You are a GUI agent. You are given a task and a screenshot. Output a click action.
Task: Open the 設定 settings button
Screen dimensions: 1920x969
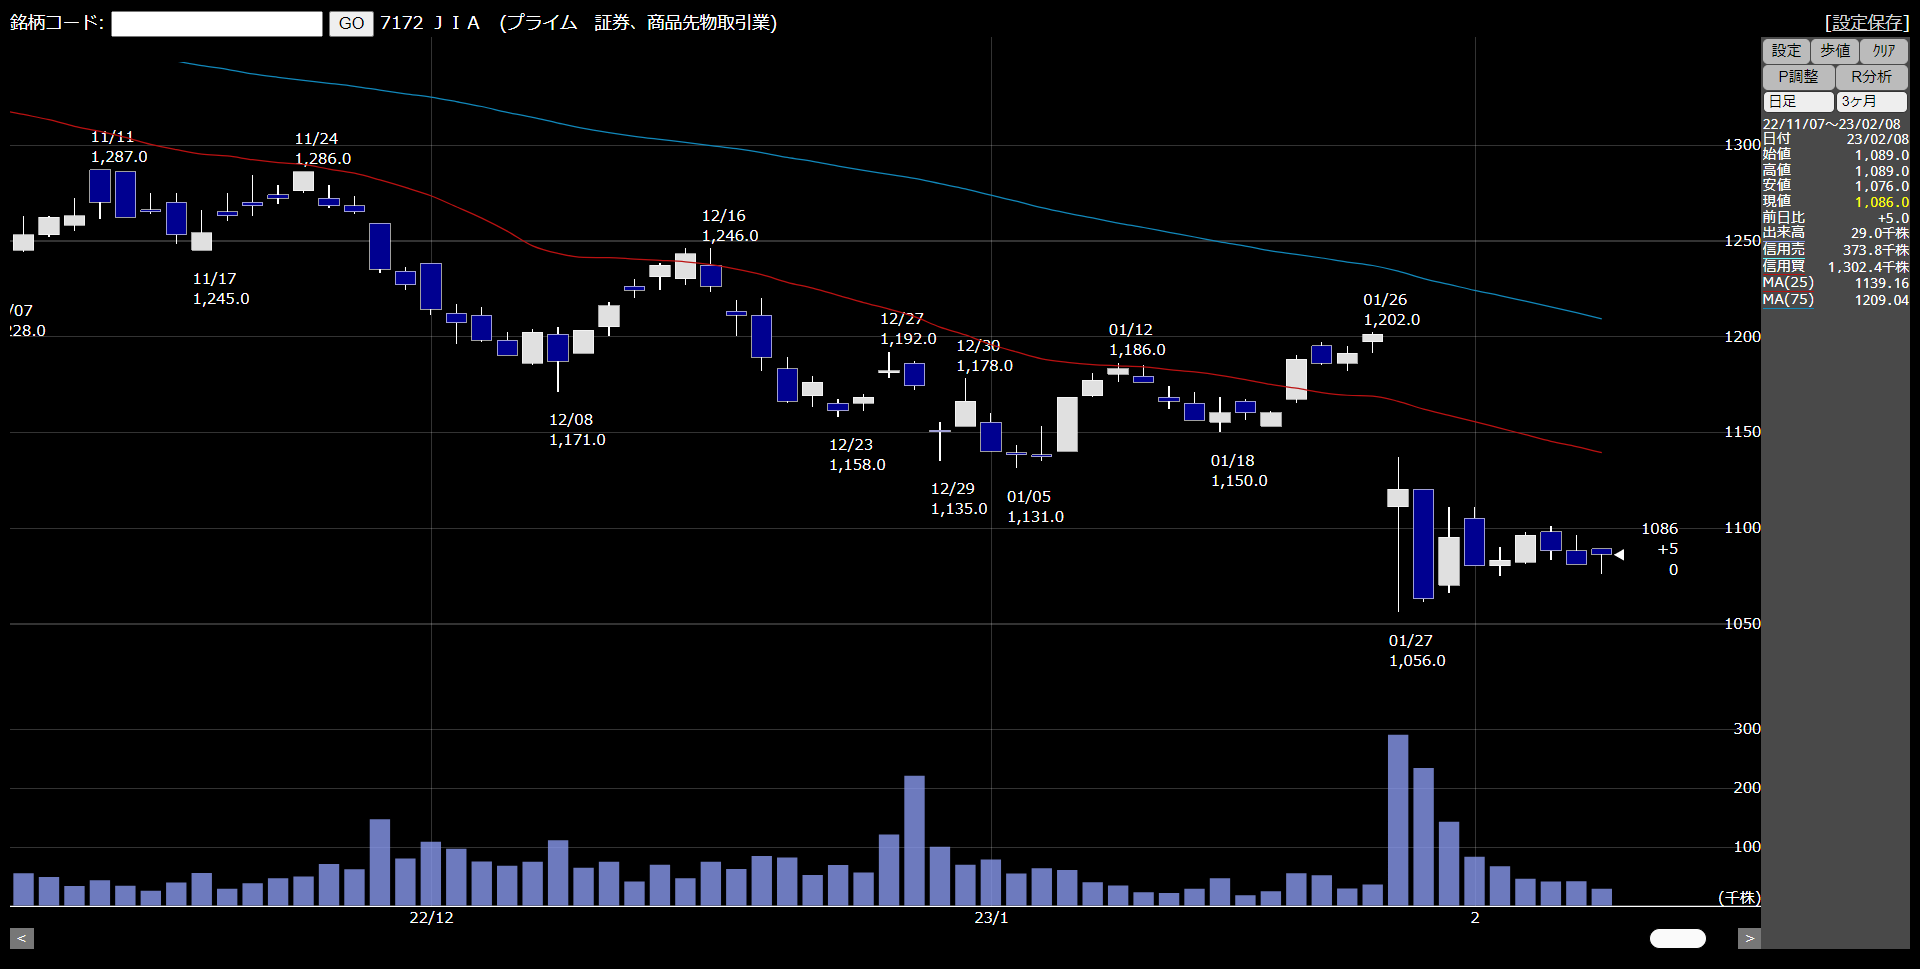(1786, 51)
